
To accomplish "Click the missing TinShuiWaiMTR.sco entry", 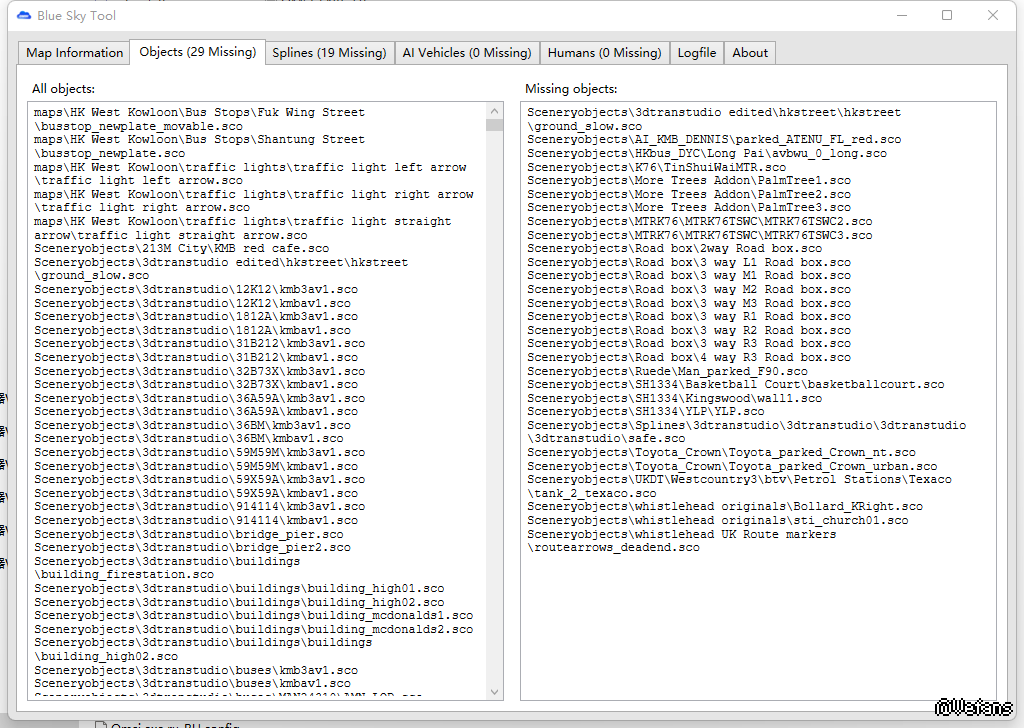I will pos(656,167).
